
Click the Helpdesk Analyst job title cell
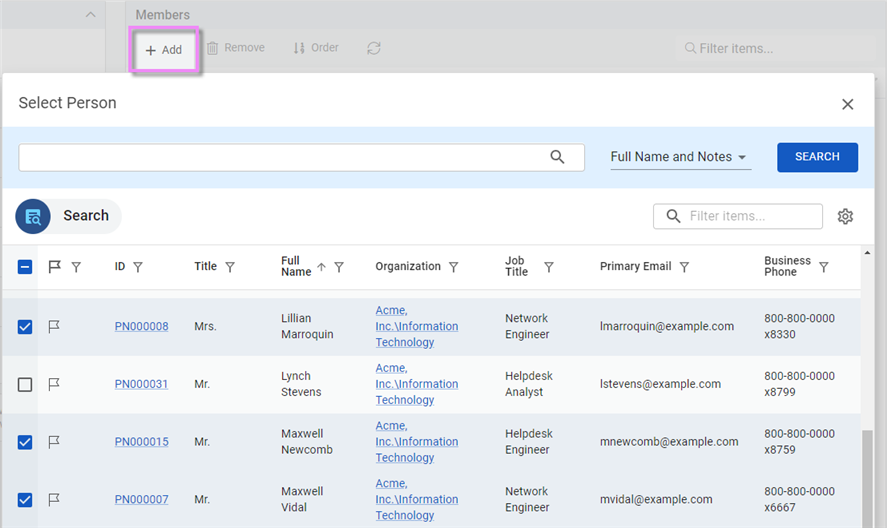pos(529,384)
